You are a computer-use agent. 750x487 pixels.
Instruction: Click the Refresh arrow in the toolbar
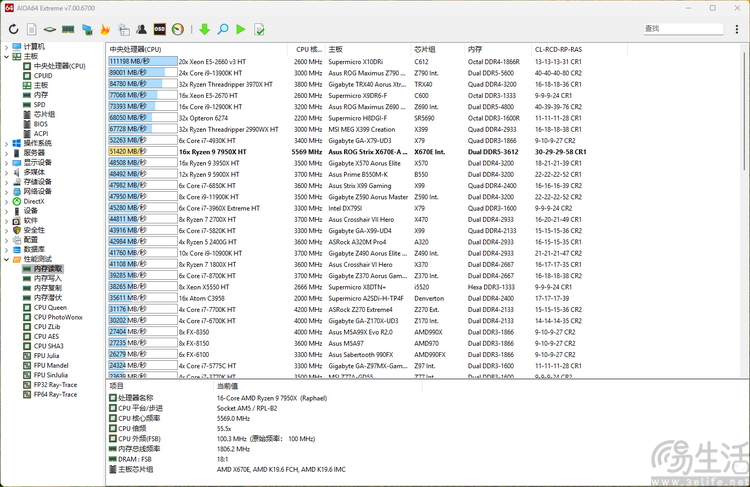[x=13, y=29]
